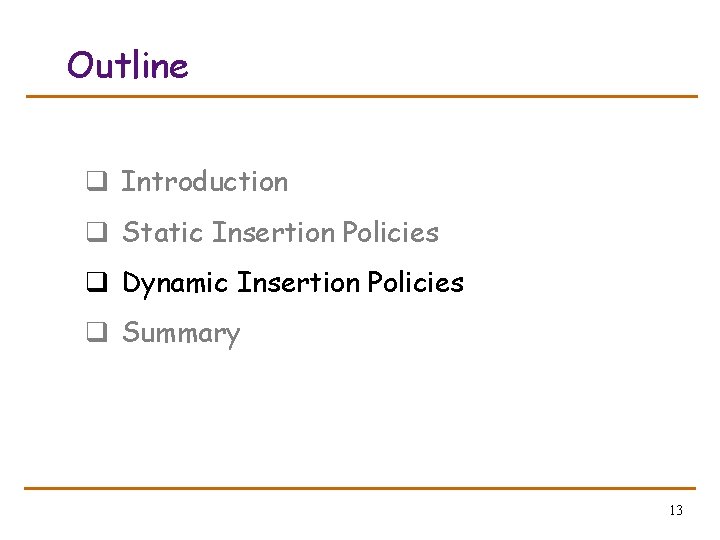Click the slide number 13
This screenshot has height=540, width=720.
[675, 511]
